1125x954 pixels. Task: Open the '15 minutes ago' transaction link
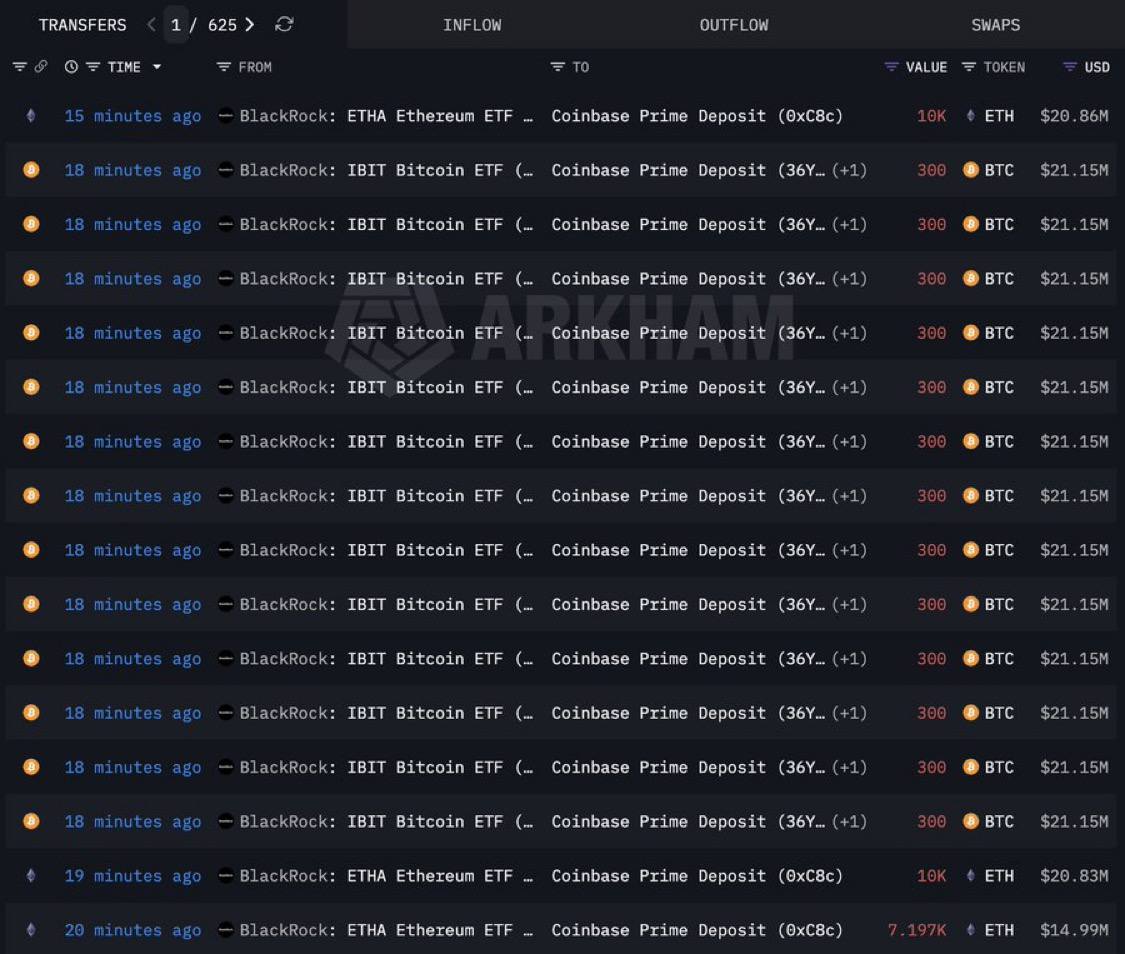click(x=132, y=116)
